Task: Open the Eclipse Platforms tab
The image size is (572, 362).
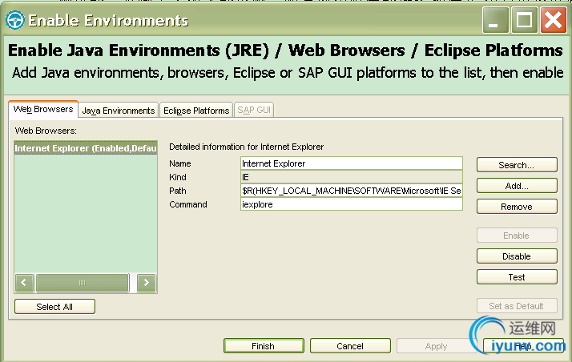Action: 196,111
